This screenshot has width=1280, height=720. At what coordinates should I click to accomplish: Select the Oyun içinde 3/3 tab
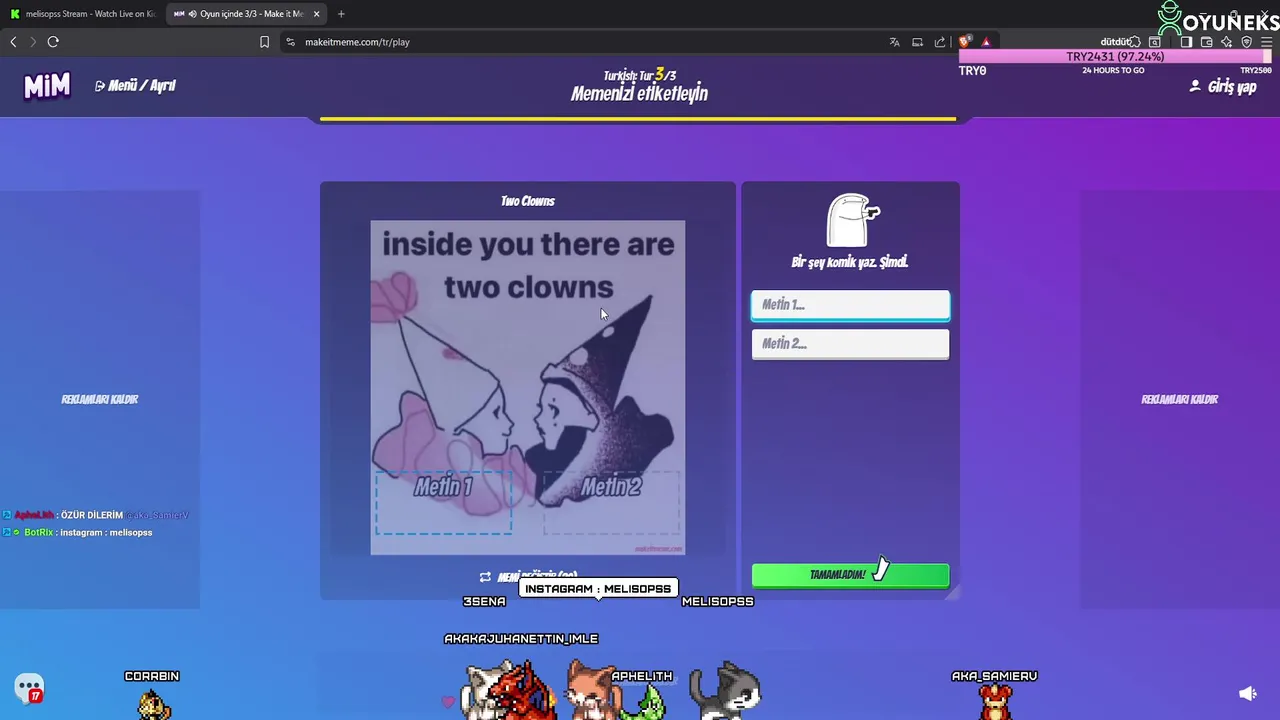(246, 14)
